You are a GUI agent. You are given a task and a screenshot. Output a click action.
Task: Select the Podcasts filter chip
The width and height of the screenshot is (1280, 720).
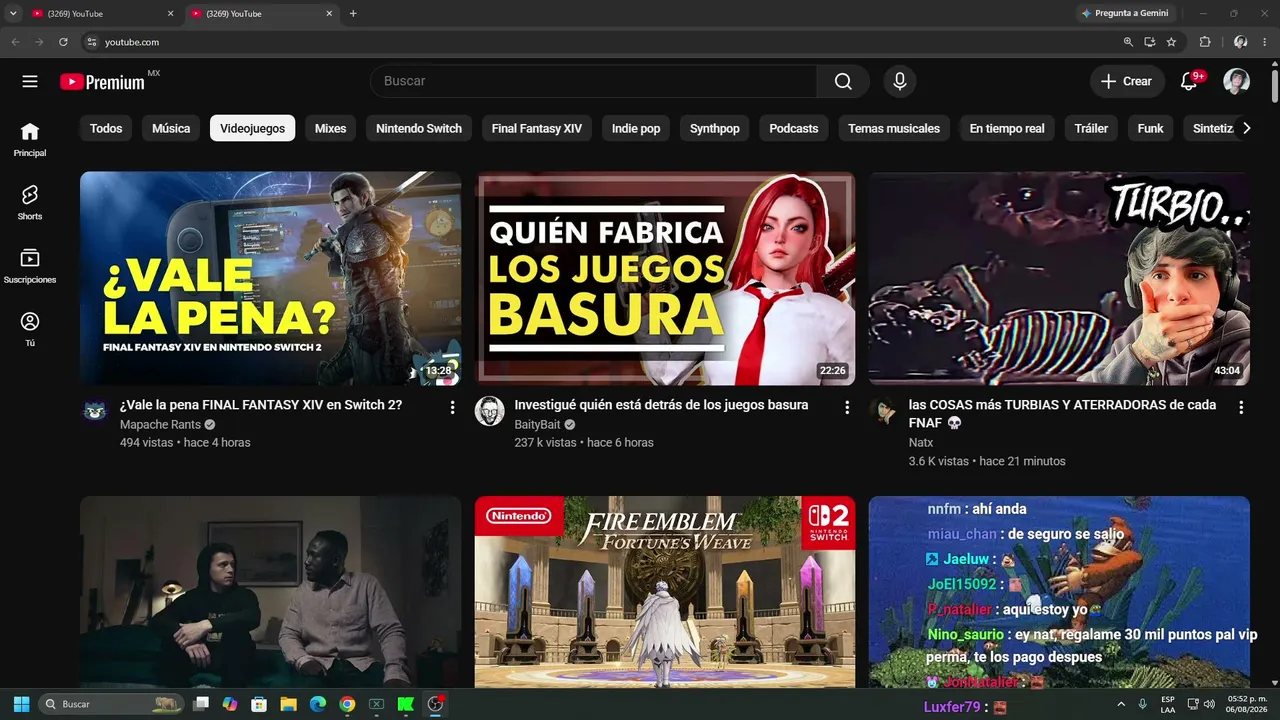(794, 128)
